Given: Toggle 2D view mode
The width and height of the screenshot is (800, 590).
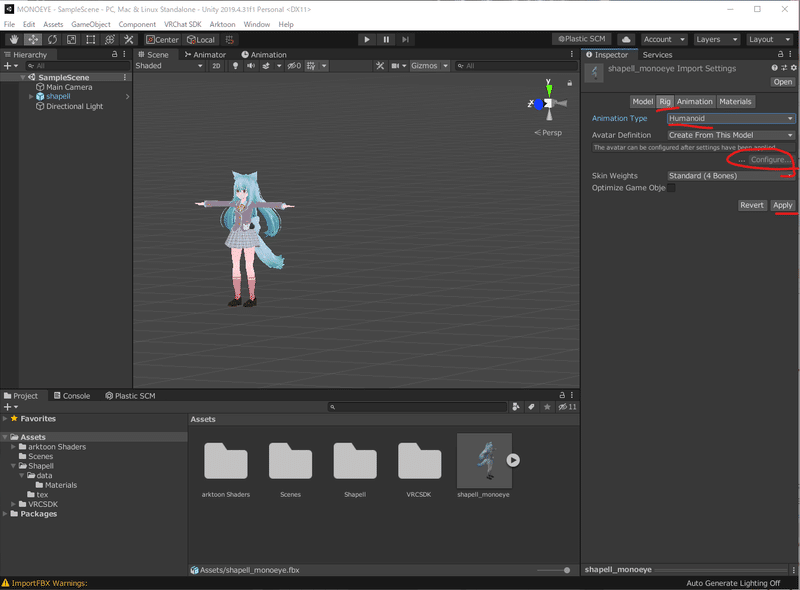Looking at the screenshot, I should tap(216, 66).
